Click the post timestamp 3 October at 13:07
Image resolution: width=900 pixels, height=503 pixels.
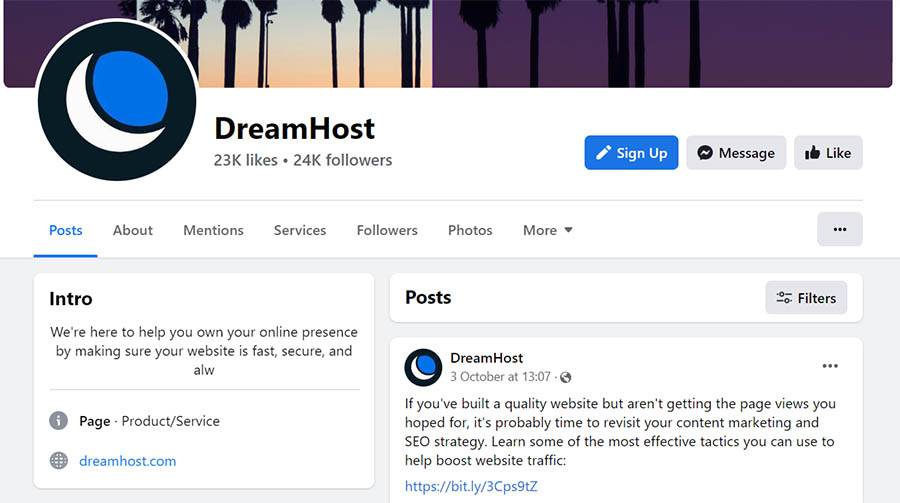[500, 377]
